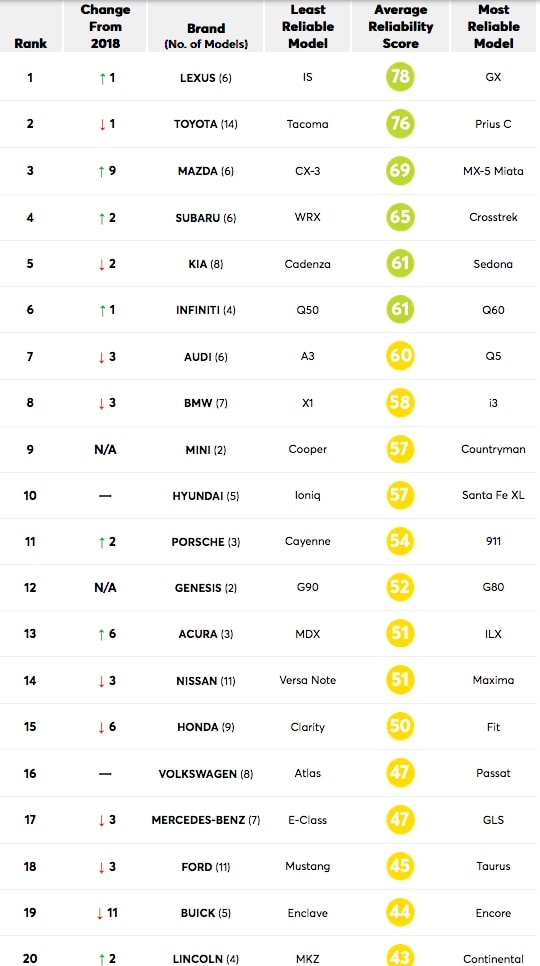540x966 pixels.
Task: Click the yellow 60 score badge for Audi
Action: click(x=400, y=356)
